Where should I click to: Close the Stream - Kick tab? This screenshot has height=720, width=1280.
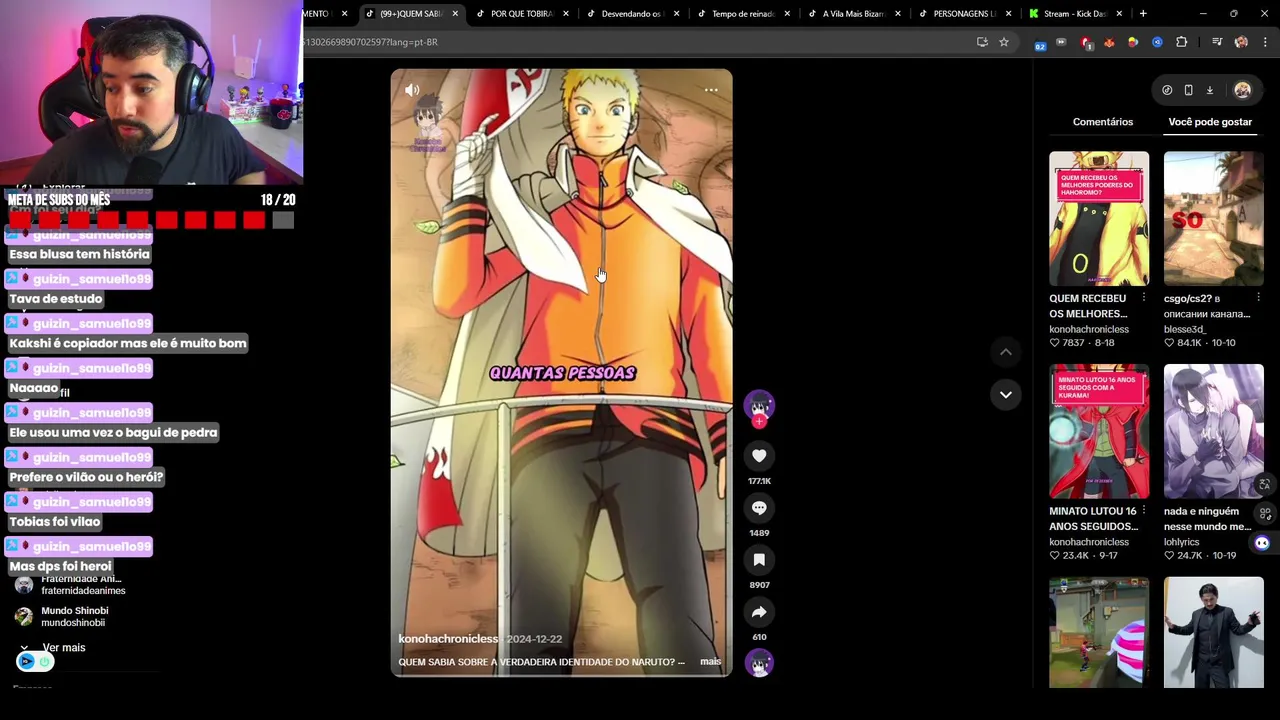point(1119,14)
